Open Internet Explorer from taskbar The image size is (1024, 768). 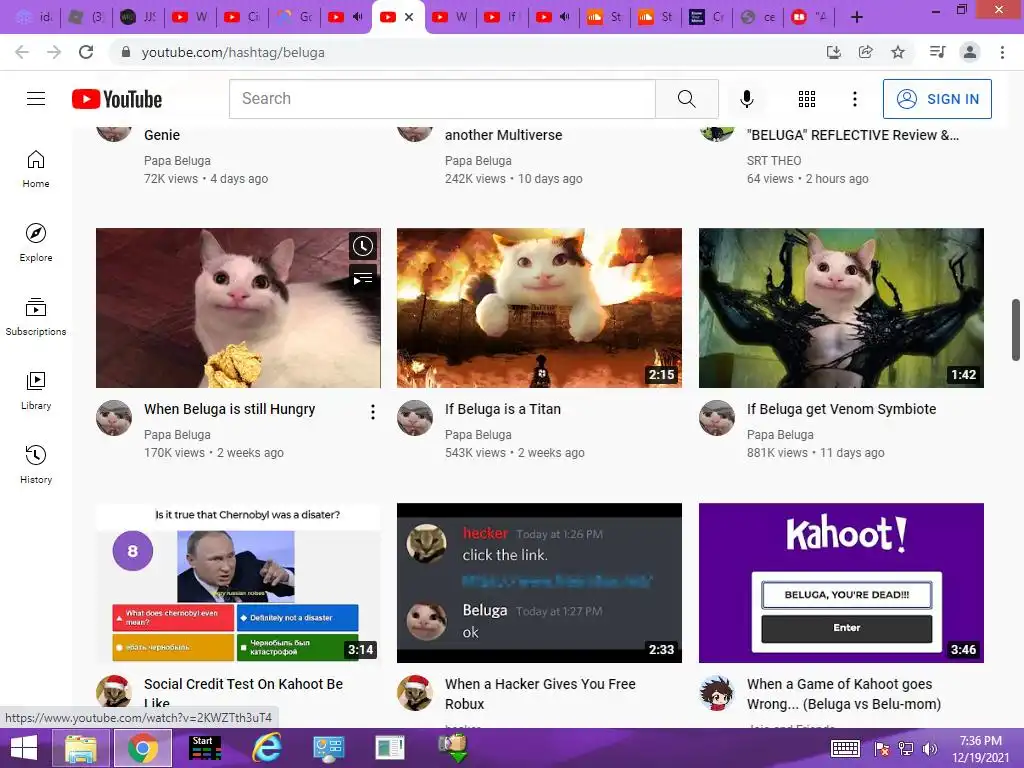(x=266, y=748)
